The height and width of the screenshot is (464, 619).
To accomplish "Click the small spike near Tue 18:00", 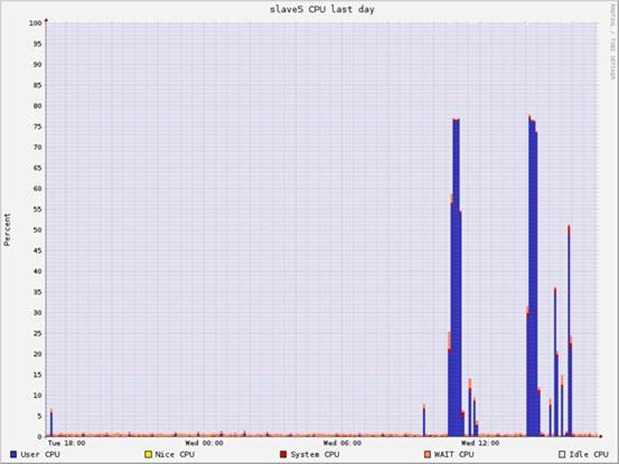I will 51,423.
